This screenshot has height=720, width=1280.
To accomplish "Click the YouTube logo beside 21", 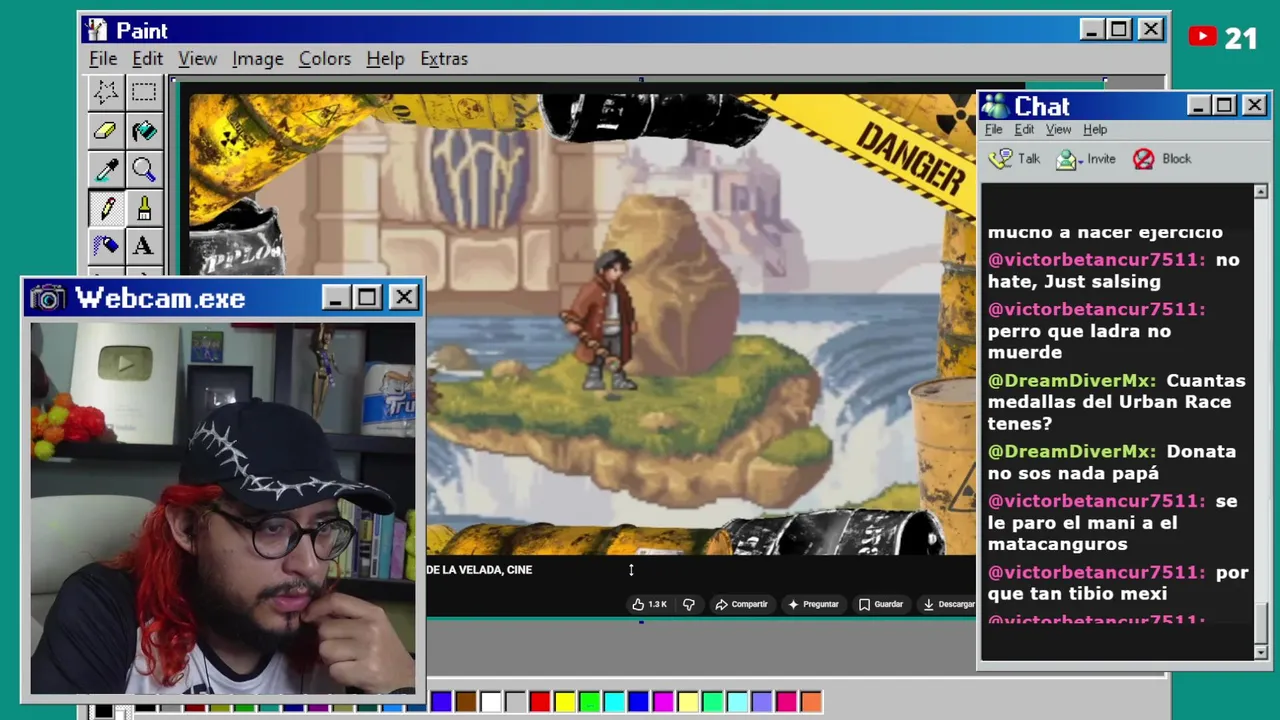I will coord(1203,37).
